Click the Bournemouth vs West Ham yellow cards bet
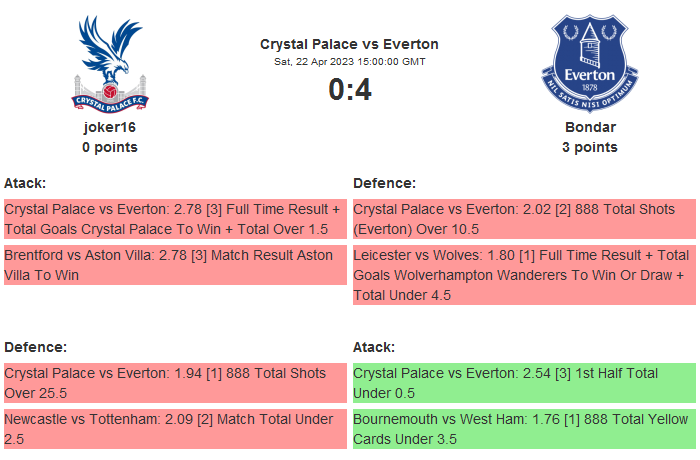Screen dimensions: 700x460 click(x=524, y=429)
